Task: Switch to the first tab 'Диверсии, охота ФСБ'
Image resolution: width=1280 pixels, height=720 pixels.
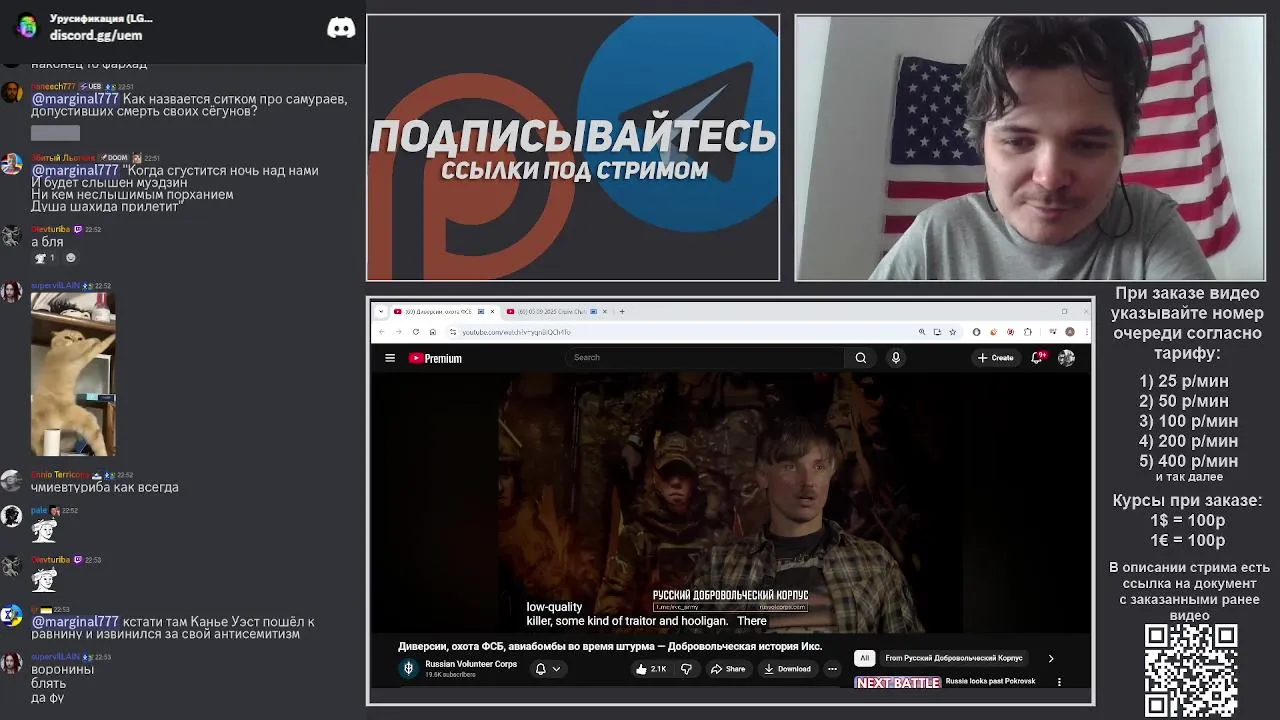Action: (x=444, y=311)
